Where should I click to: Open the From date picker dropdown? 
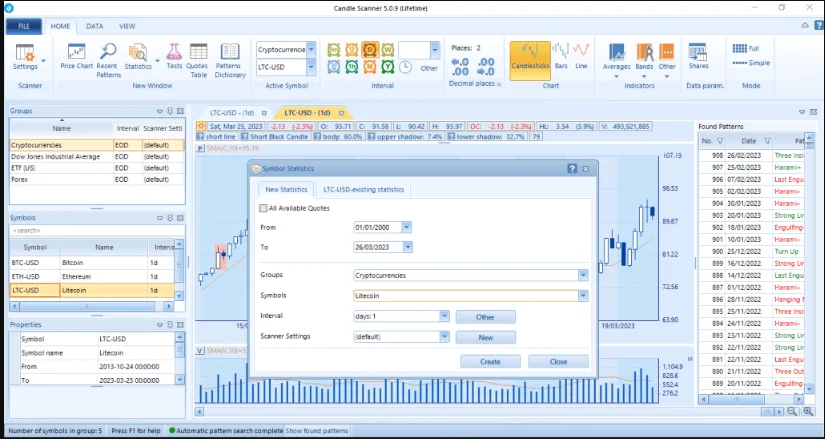pyautogui.click(x=410, y=227)
